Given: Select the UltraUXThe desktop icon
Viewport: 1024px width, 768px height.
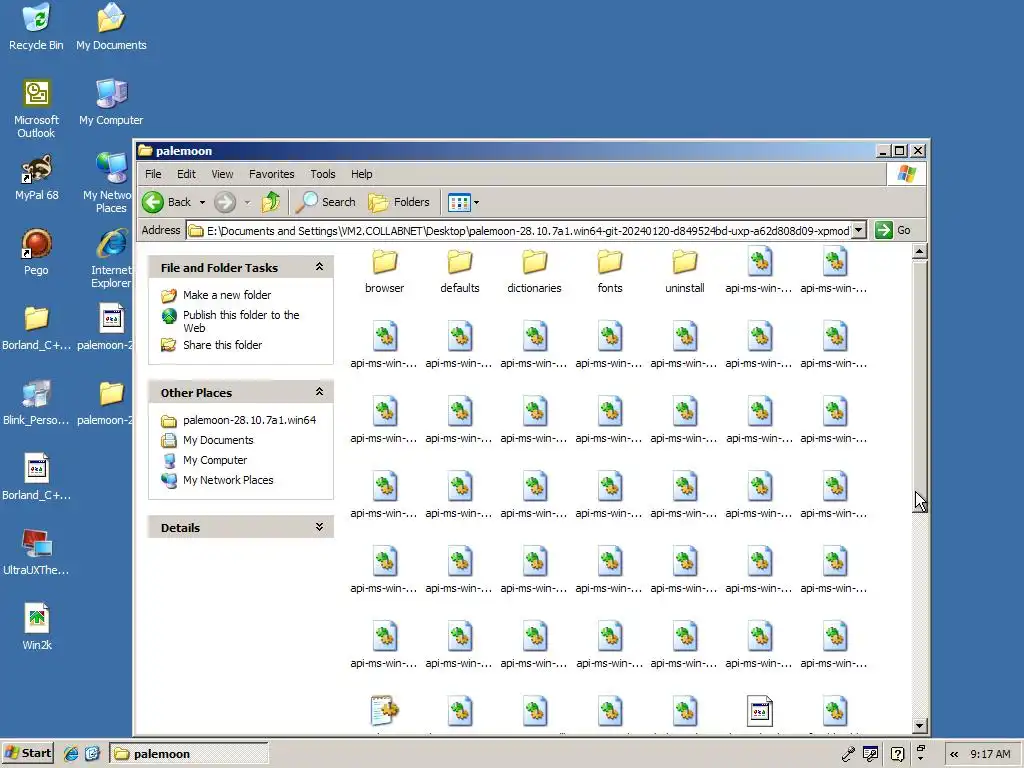Looking at the screenshot, I should click(36, 552).
